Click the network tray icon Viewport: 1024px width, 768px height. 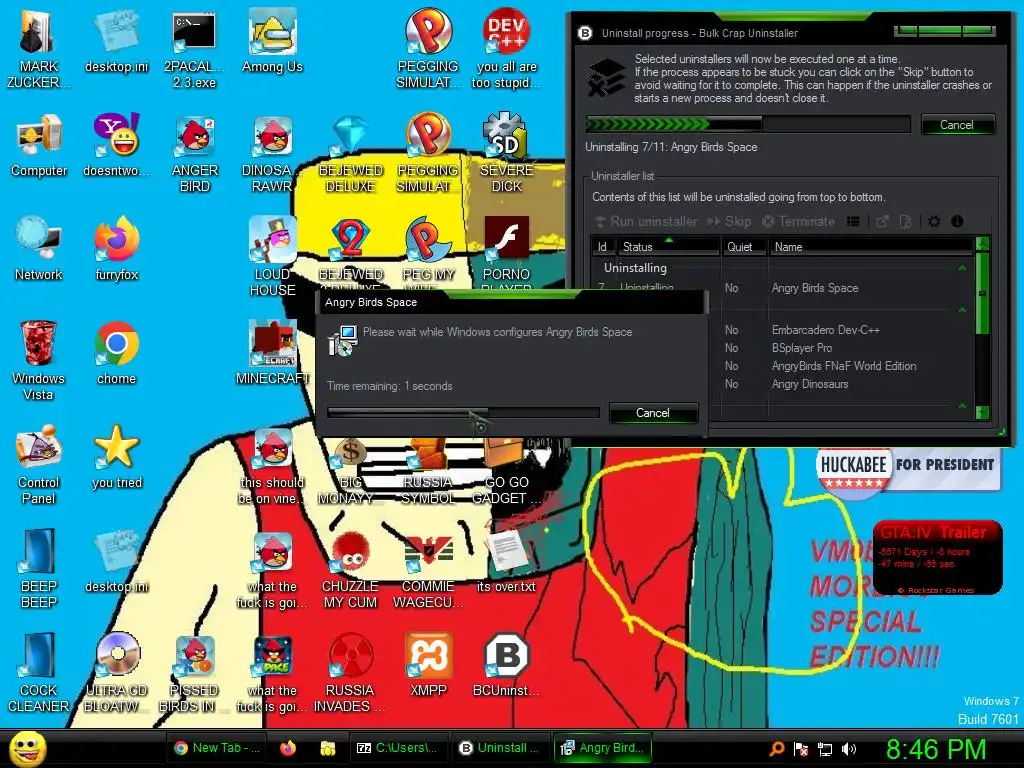[x=825, y=749]
